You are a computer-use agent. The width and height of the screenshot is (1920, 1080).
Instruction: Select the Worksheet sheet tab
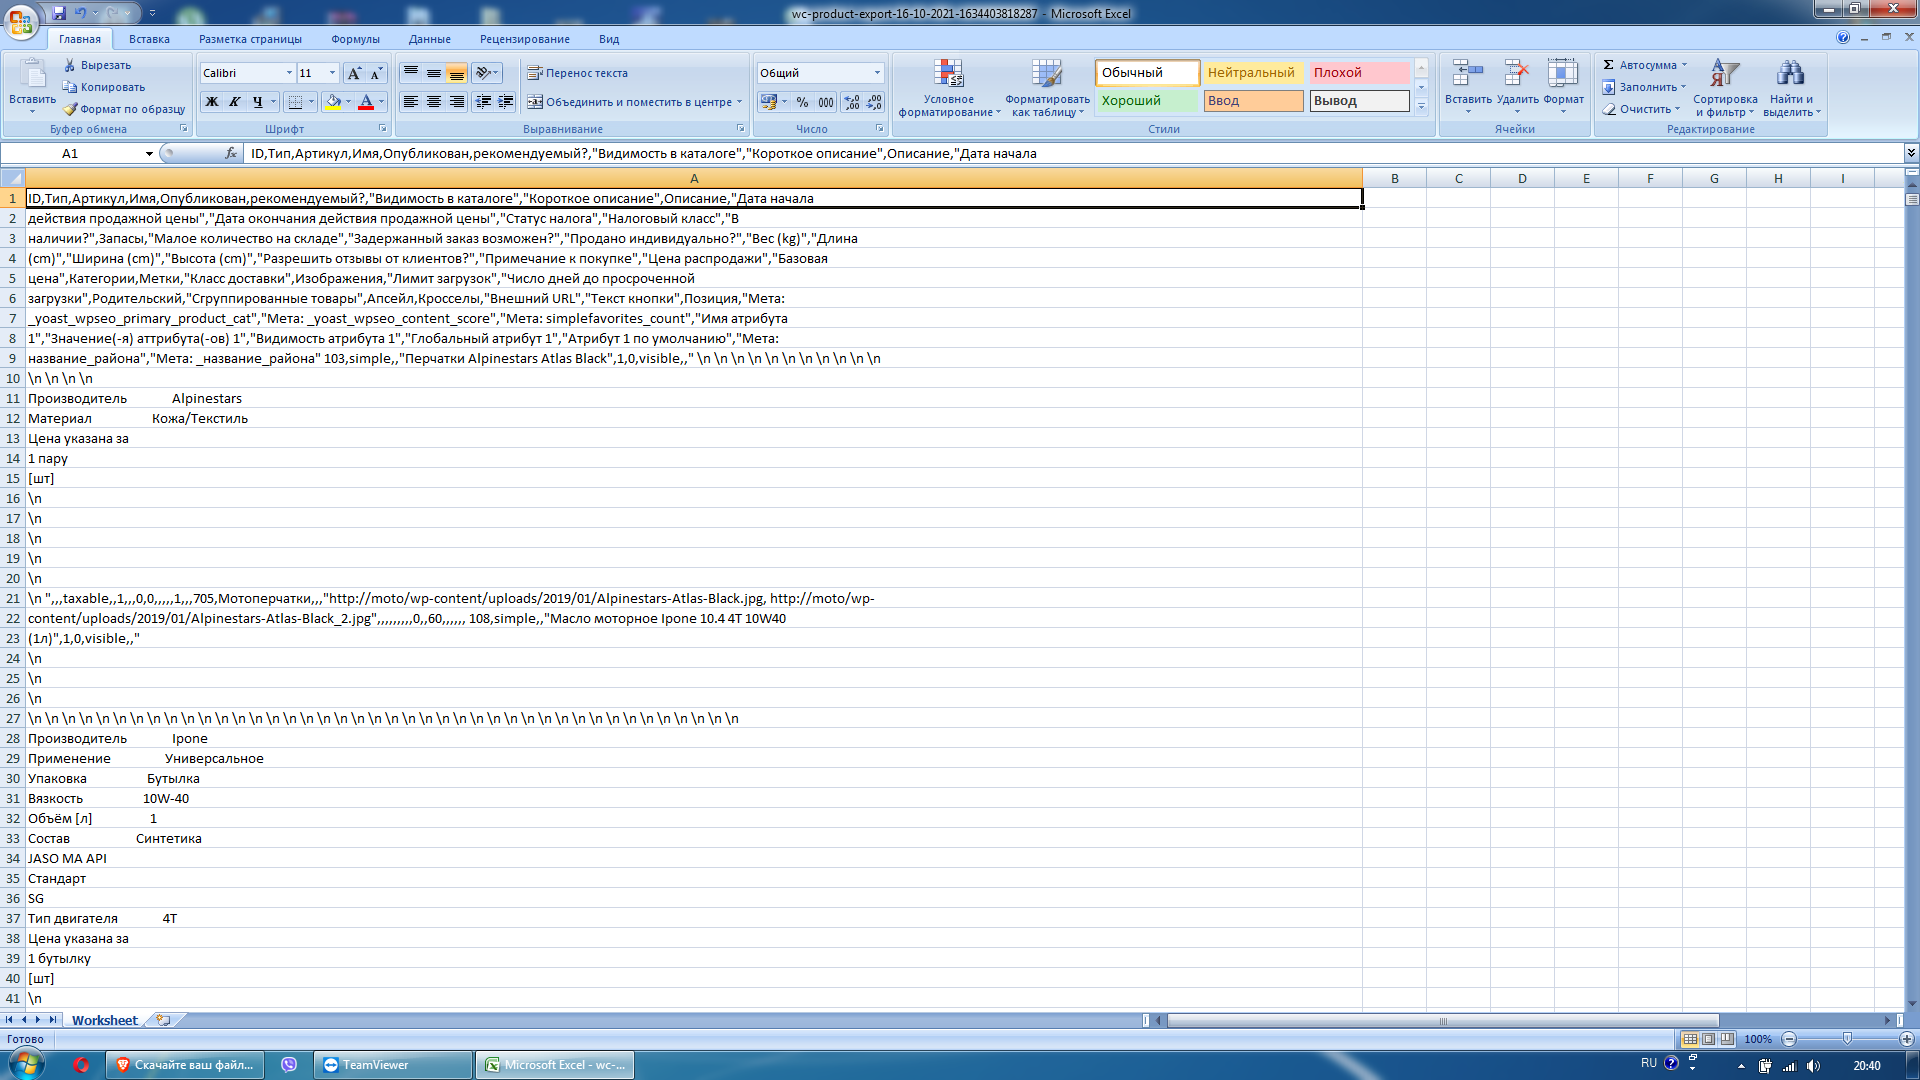pyautogui.click(x=104, y=1021)
